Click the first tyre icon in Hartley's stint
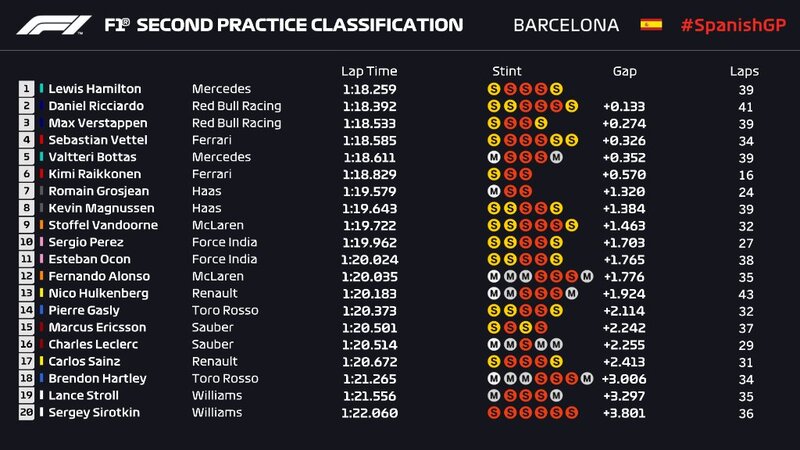The height and width of the screenshot is (450, 800). point(494,378)
